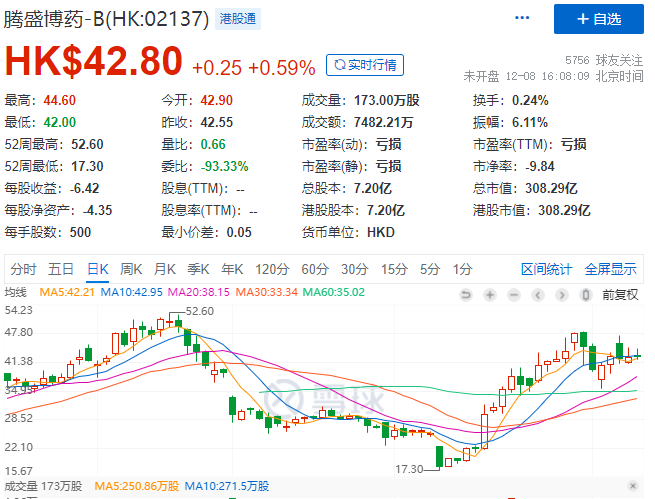This screenshot has height=499, width=655.
Task: Click the 总市值 value 308.29亿
Action: click(551, 188)
